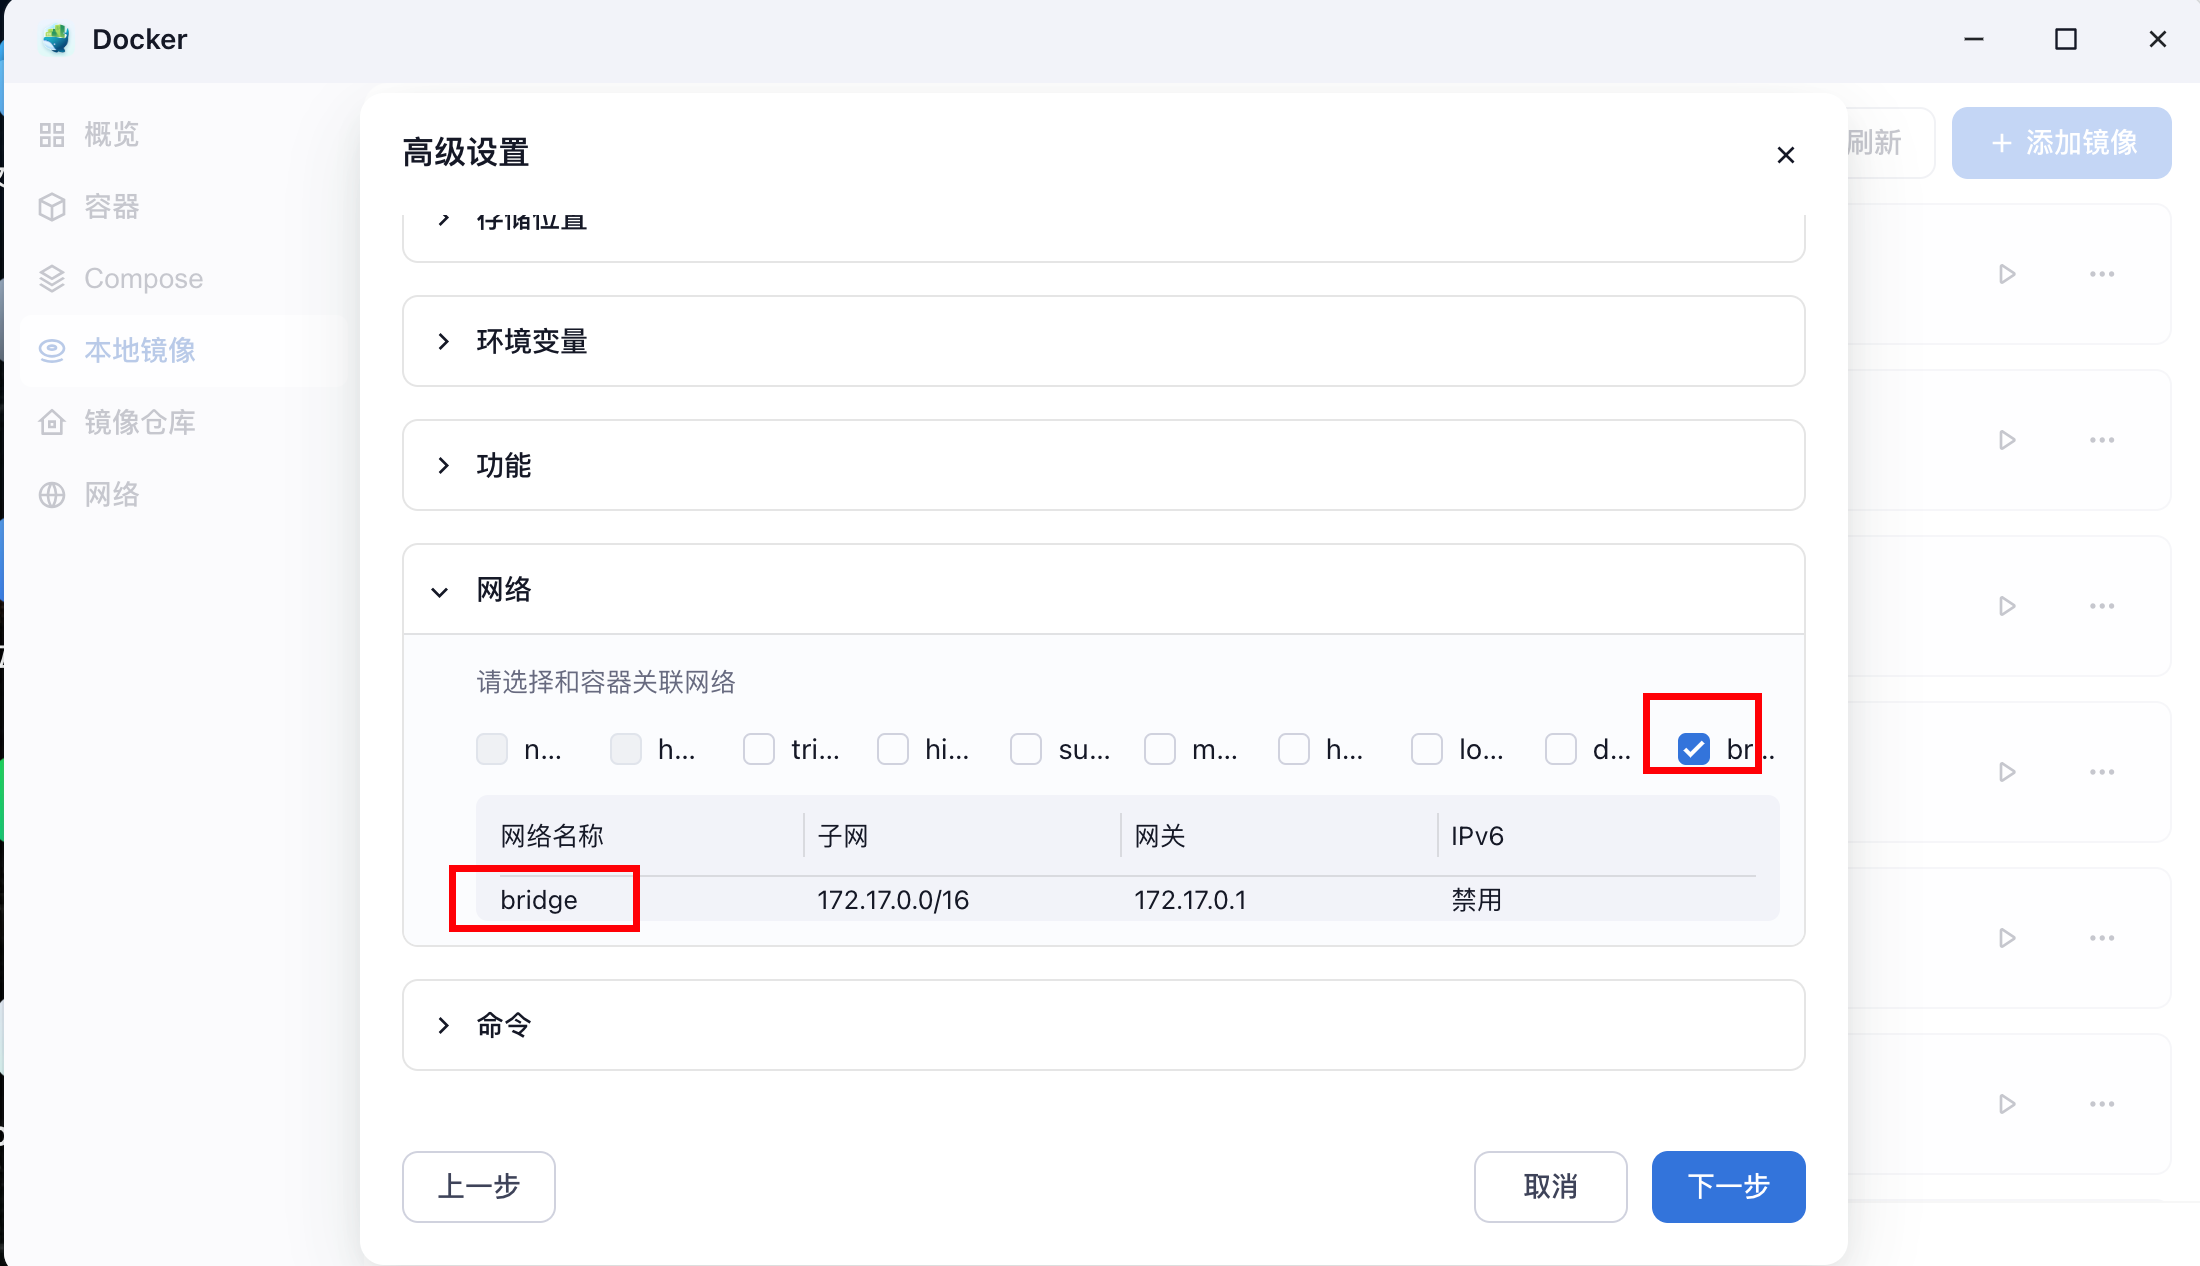This screenshot has width=2200, height=1266.
Task: Click the topmost play icon in image list
Action: pyautogui.click(x=2006, y=274)
